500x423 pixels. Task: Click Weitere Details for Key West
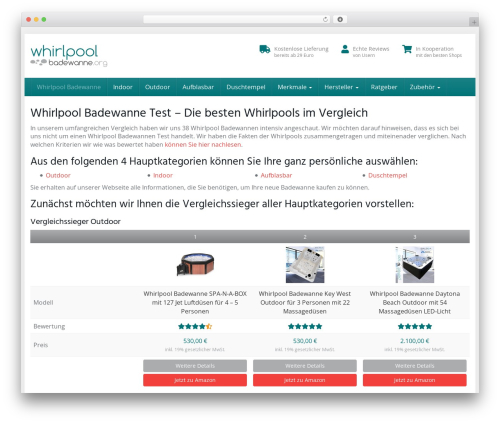click(305, 366)
